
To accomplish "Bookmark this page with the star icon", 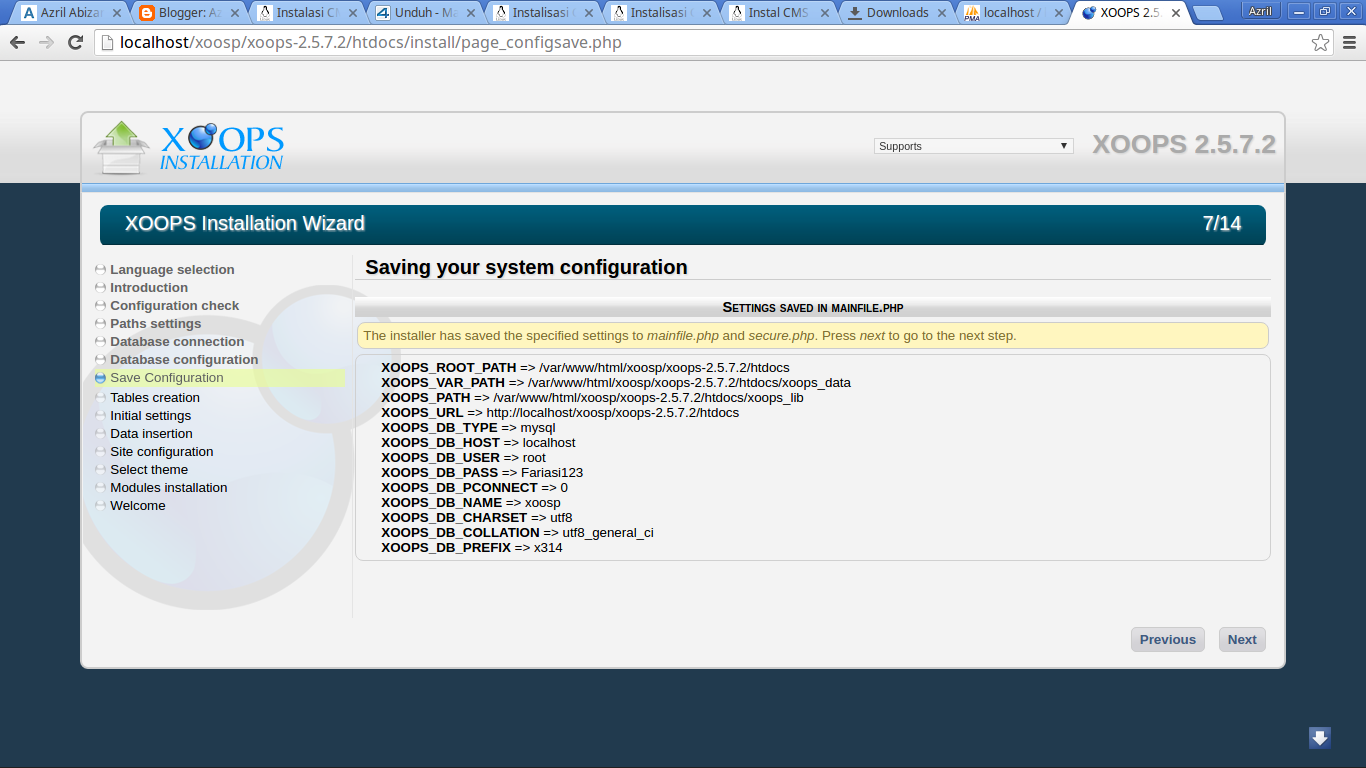I will [1321, 43].
